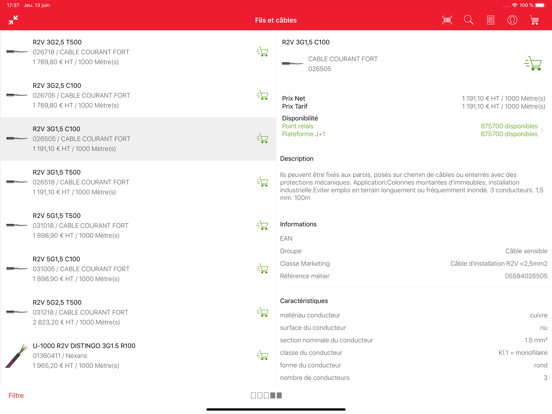This screenshot has width=552, height=414.
Task: Open the Filtre filter option
Action: click(16, 395)
